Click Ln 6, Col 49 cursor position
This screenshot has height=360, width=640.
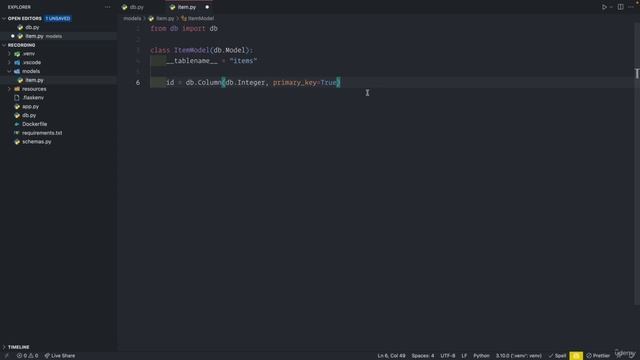coord(391,356)
